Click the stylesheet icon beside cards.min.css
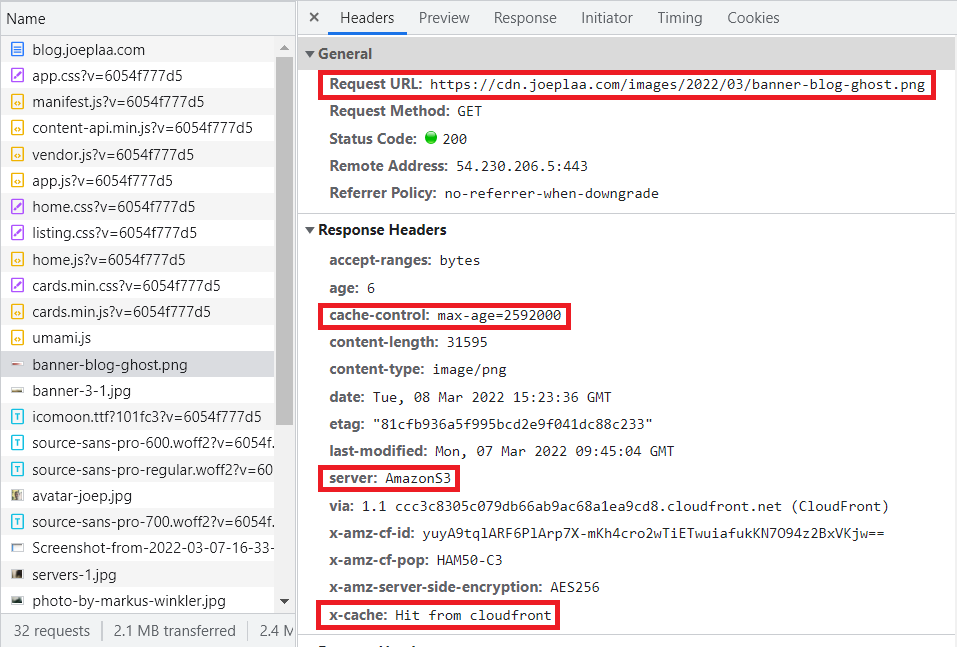The image size is (957, 647). click(18, 286)
